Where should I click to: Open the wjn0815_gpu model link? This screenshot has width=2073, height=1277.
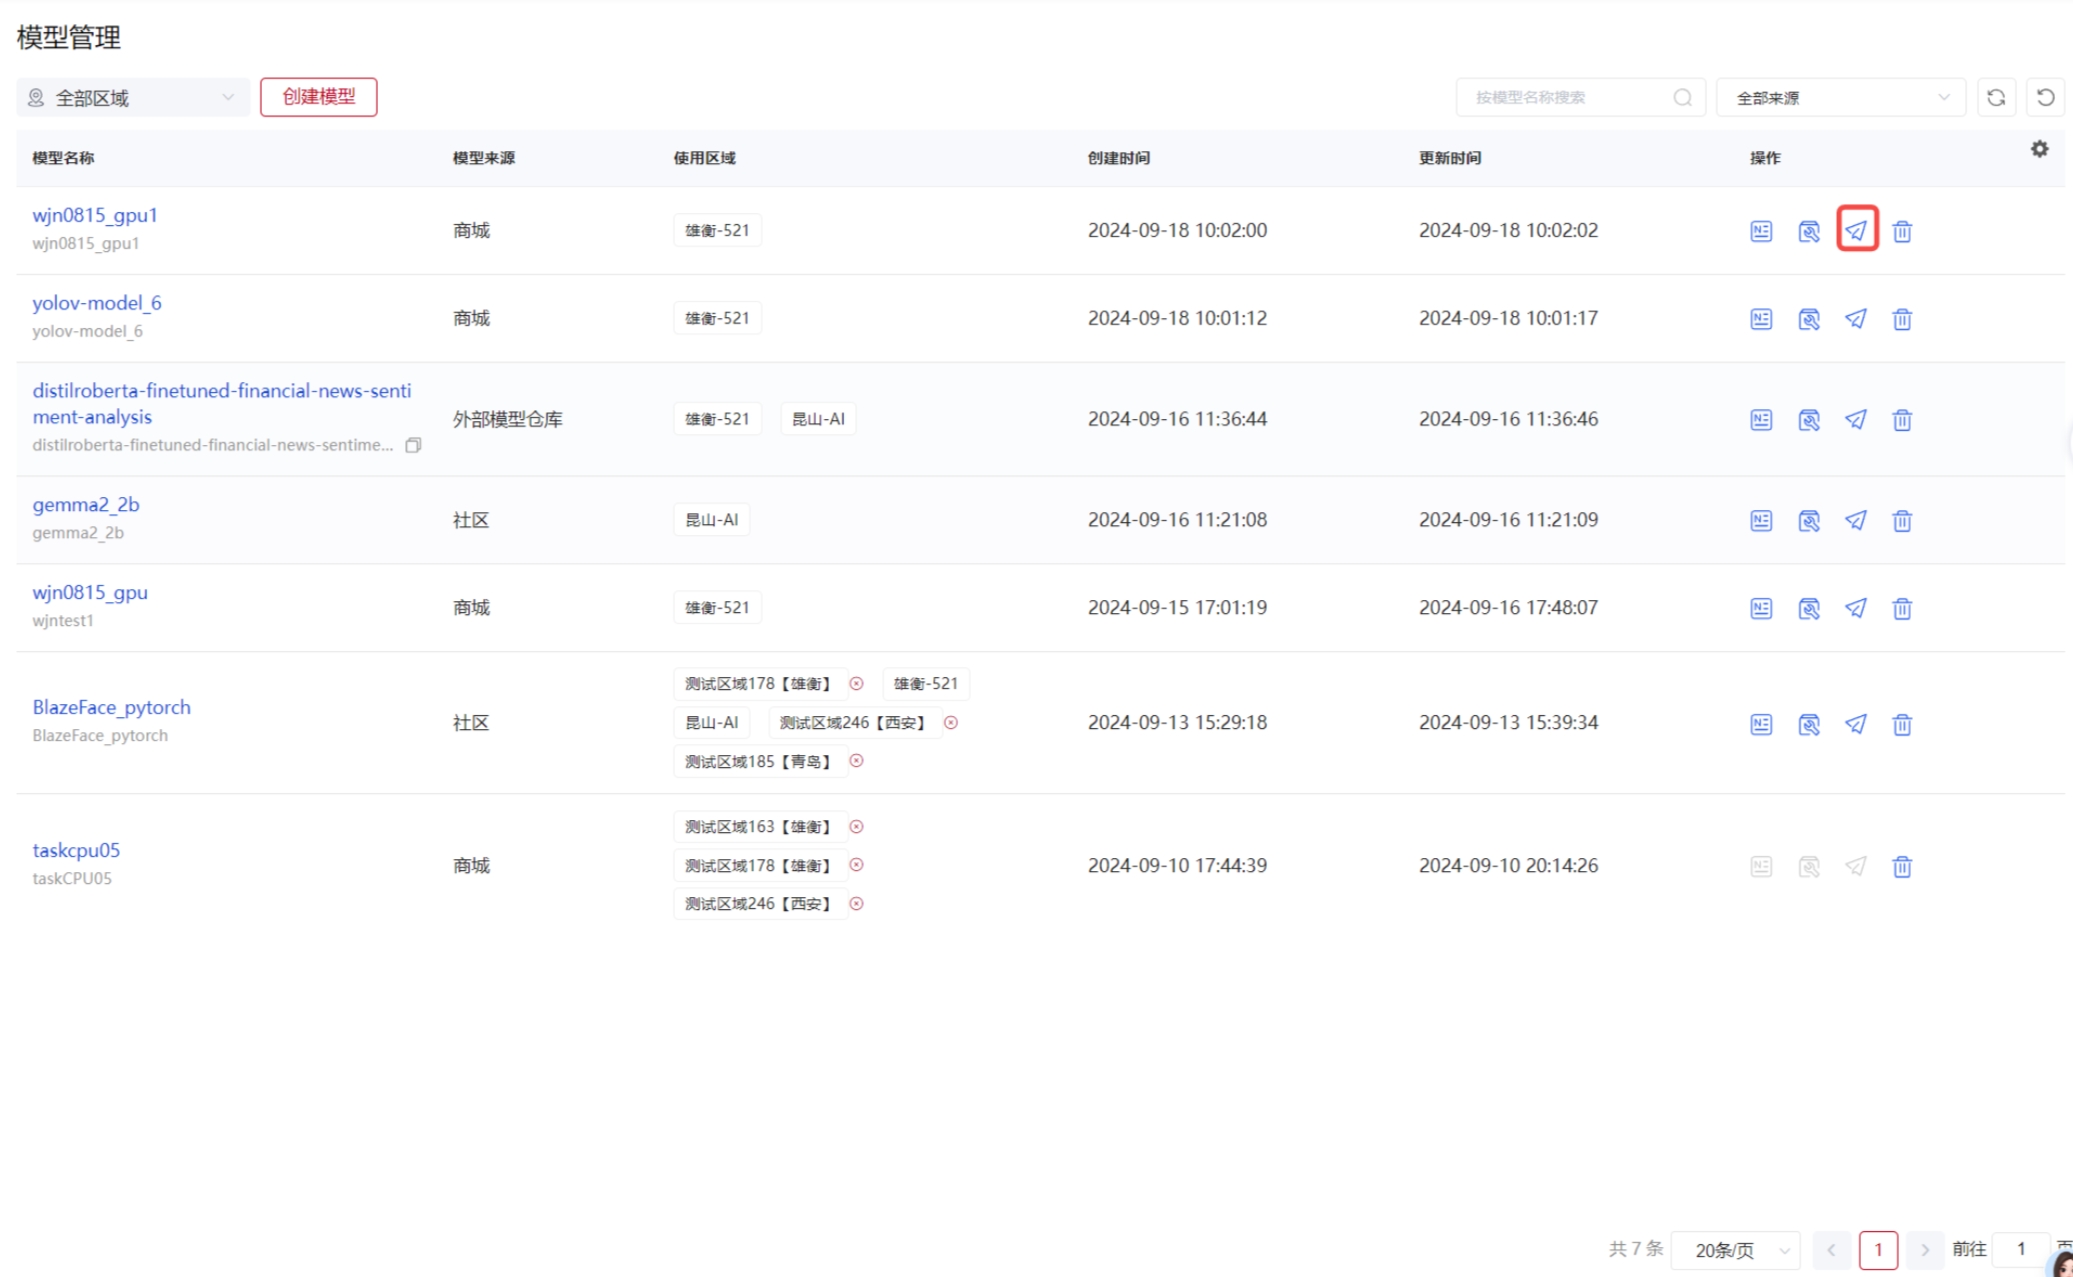[90, 593]
